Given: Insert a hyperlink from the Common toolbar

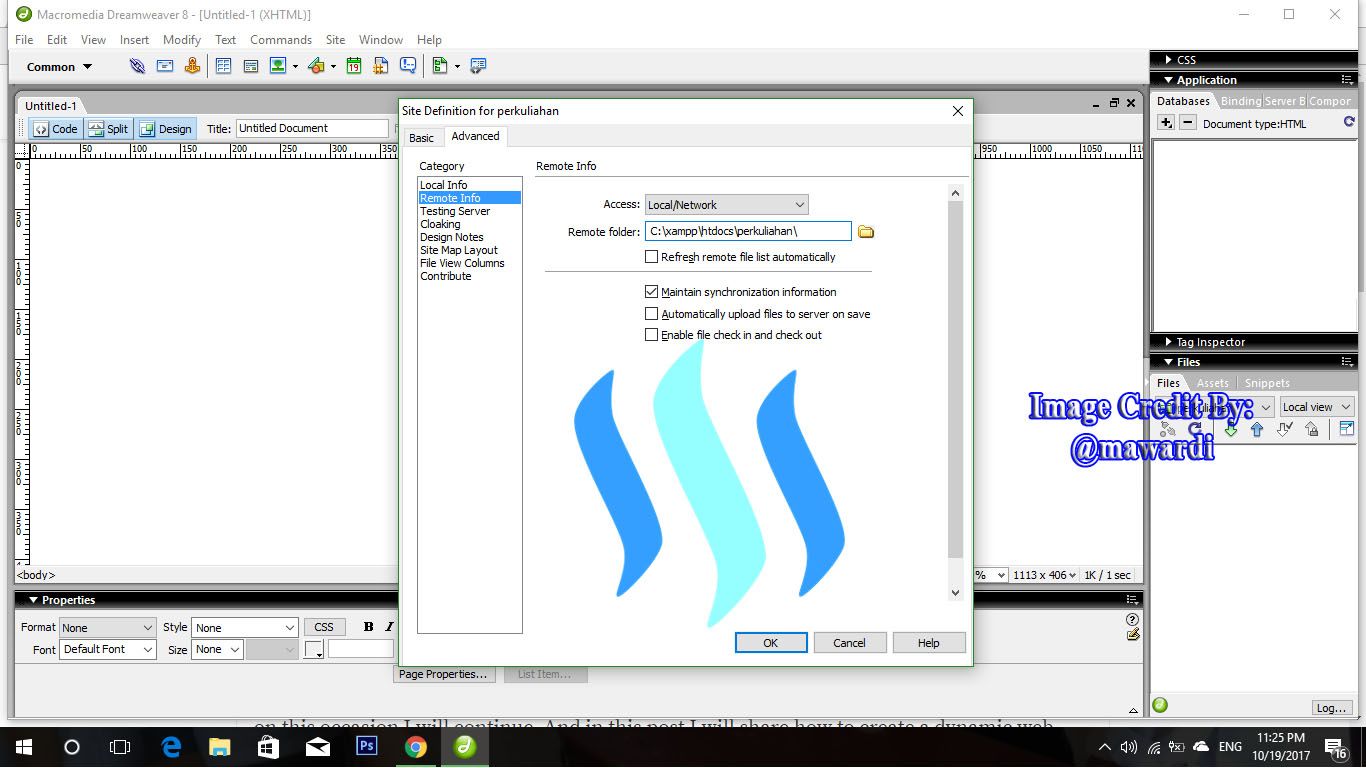Looking at the screenshot, I should [x=137, y=66].
